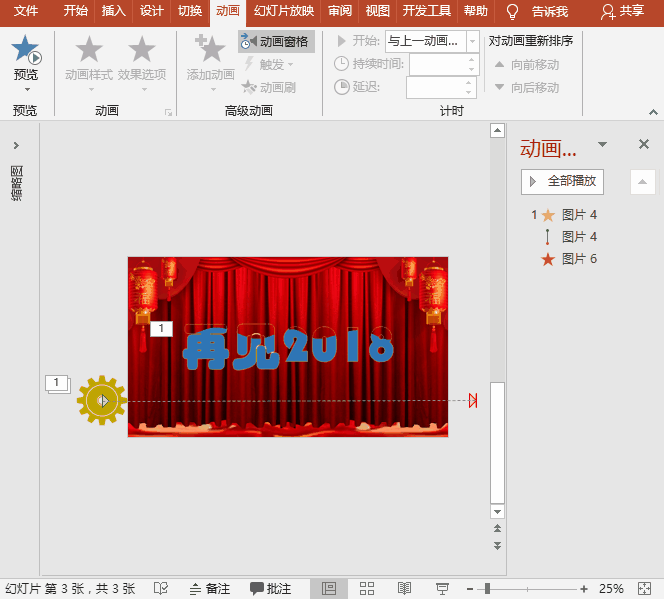Toggle the Notes (备注) pane
Viewport: 664px width, 599px height.
(x=210, y=589)
